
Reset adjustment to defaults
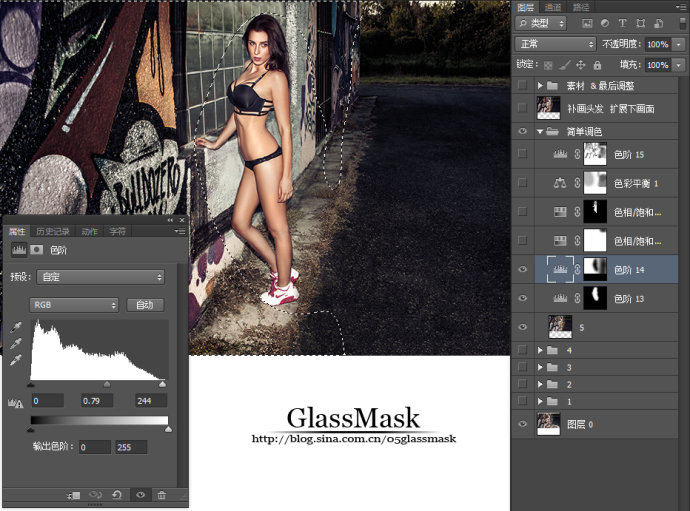(x=117, y=495)
